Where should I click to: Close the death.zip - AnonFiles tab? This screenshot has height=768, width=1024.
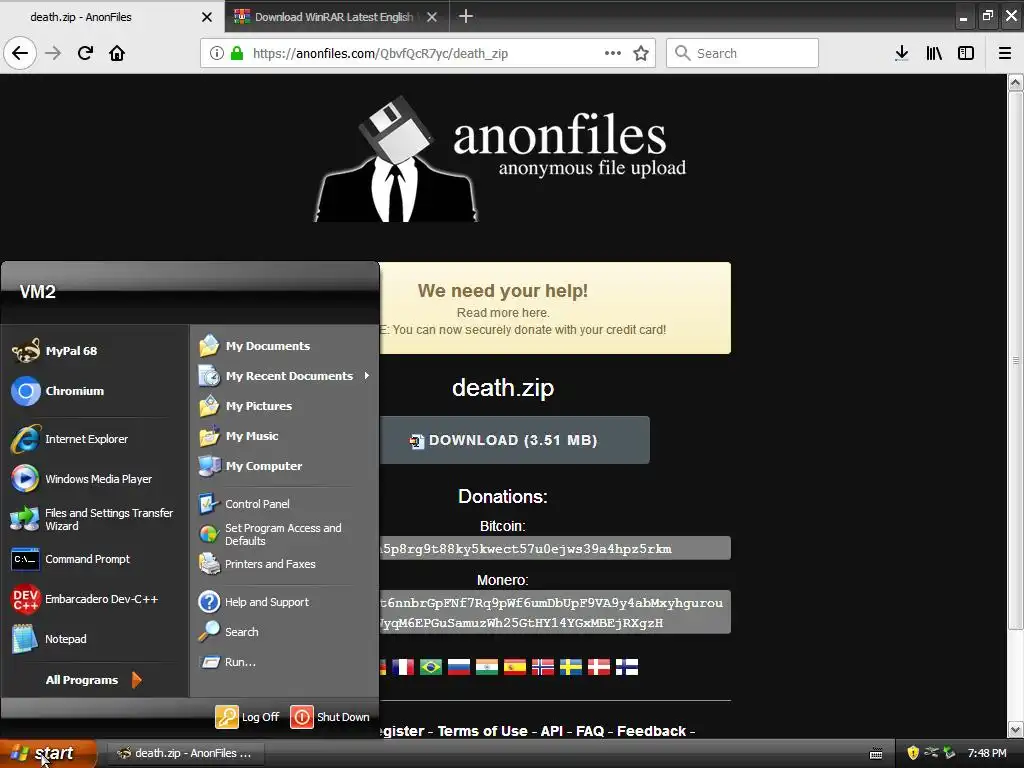[207, 17]
